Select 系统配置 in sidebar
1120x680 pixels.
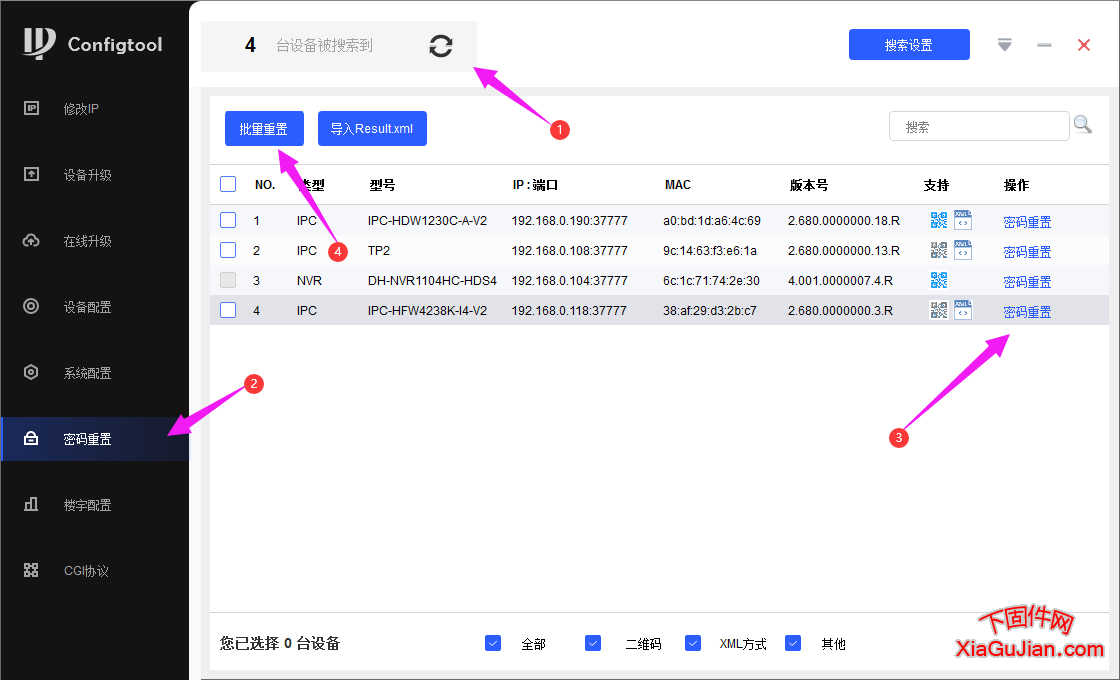pyautogui.click(x=87, y=373)
